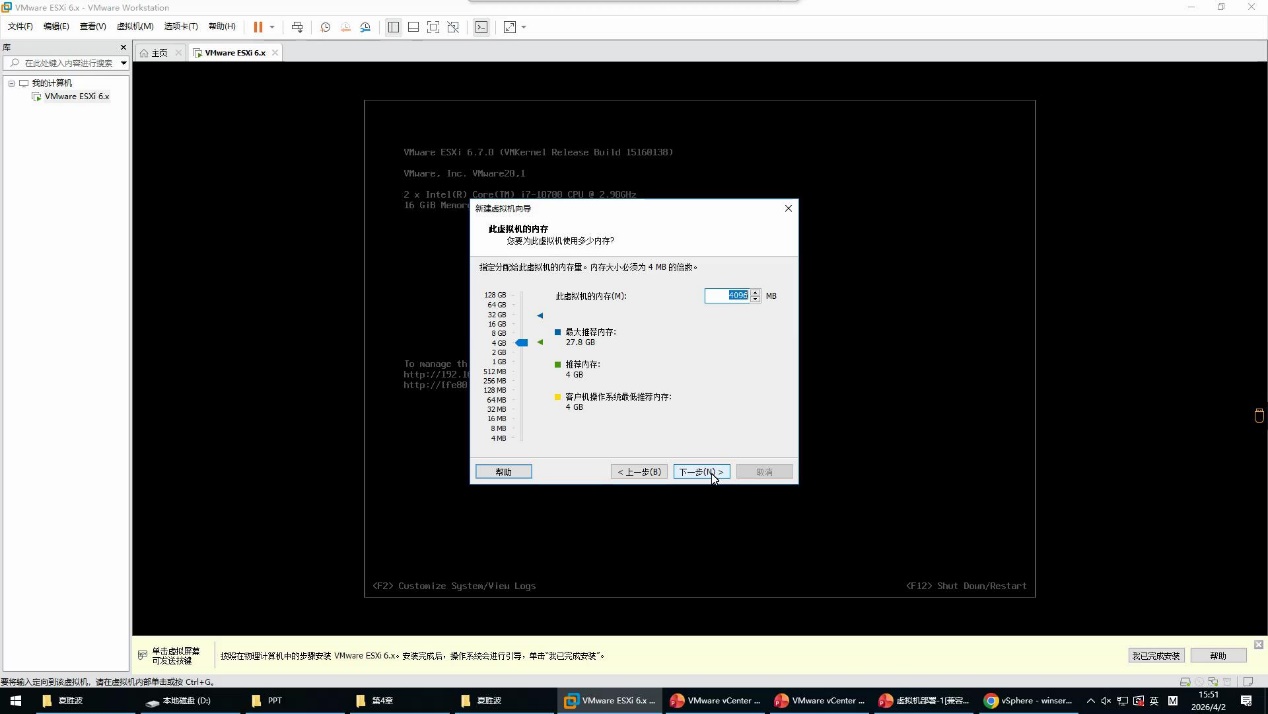Click the stretch guest display icon

[x=509, y=27]
